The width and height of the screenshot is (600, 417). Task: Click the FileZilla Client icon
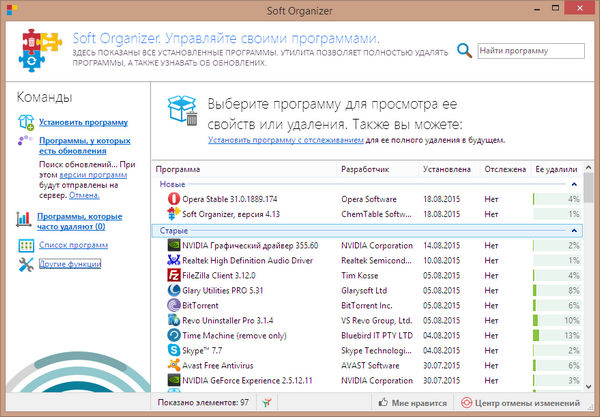pos(174,275)
